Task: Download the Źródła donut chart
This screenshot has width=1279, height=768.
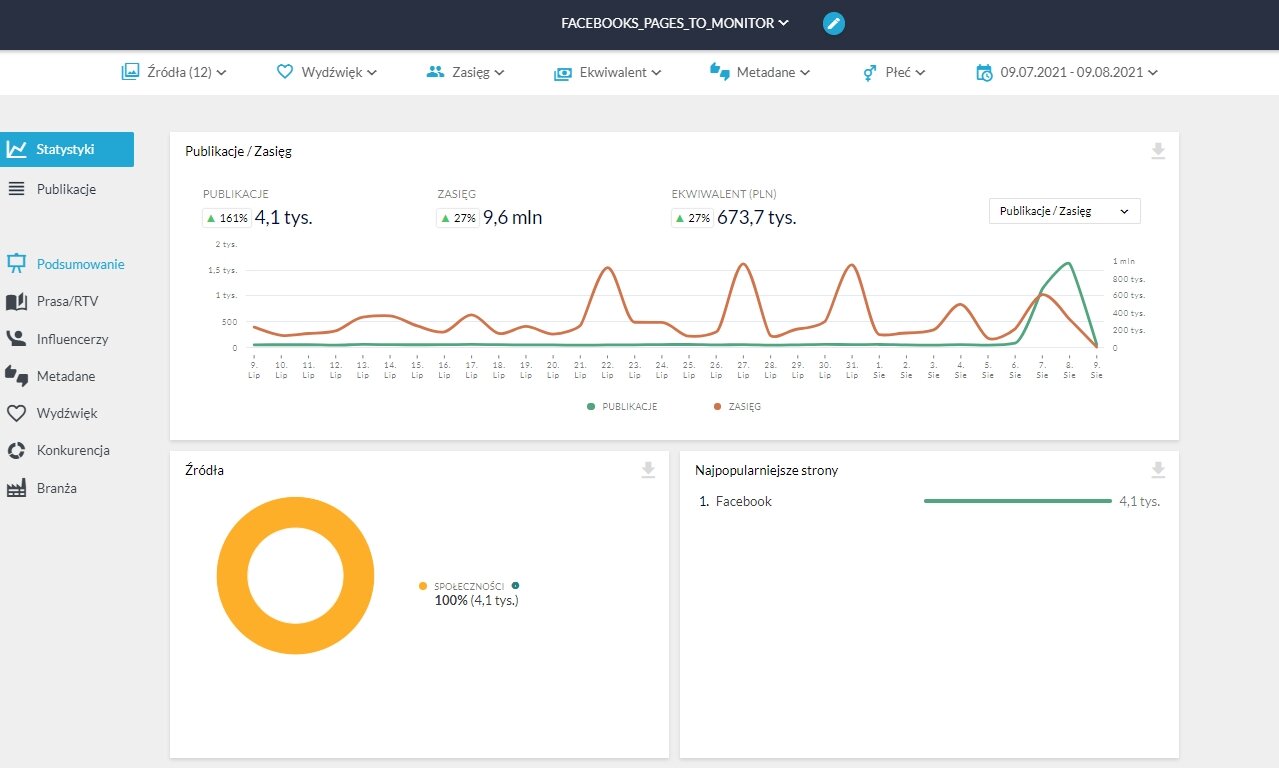Action: 648,470
